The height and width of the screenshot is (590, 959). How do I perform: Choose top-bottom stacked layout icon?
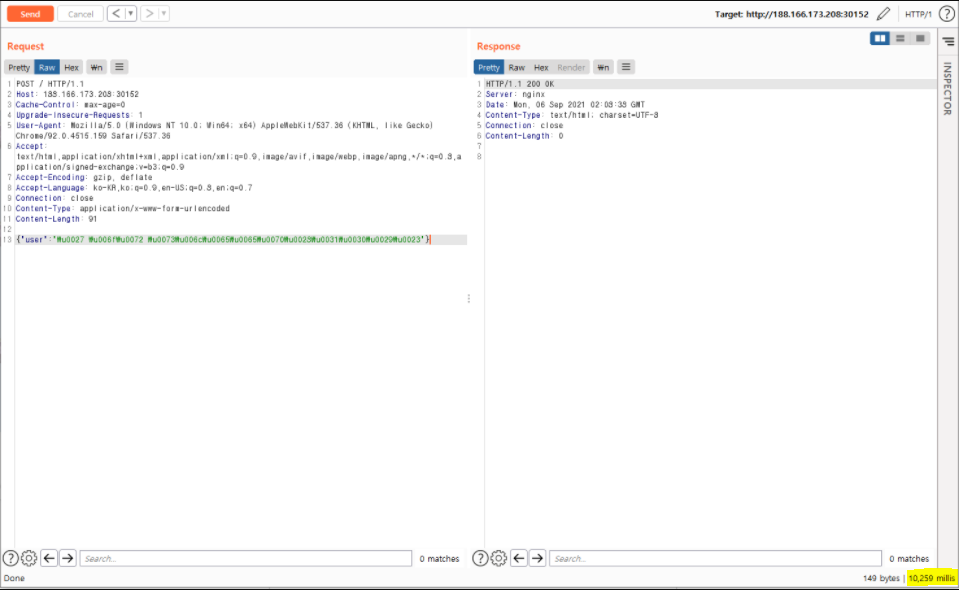pos(900,39)
